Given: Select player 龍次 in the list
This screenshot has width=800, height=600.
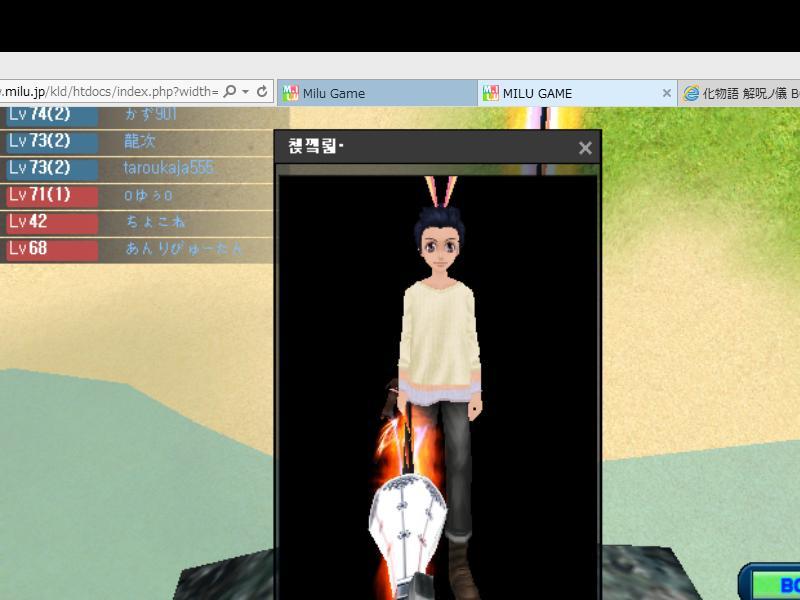Looking at the screenshot, I should [140, 141].
